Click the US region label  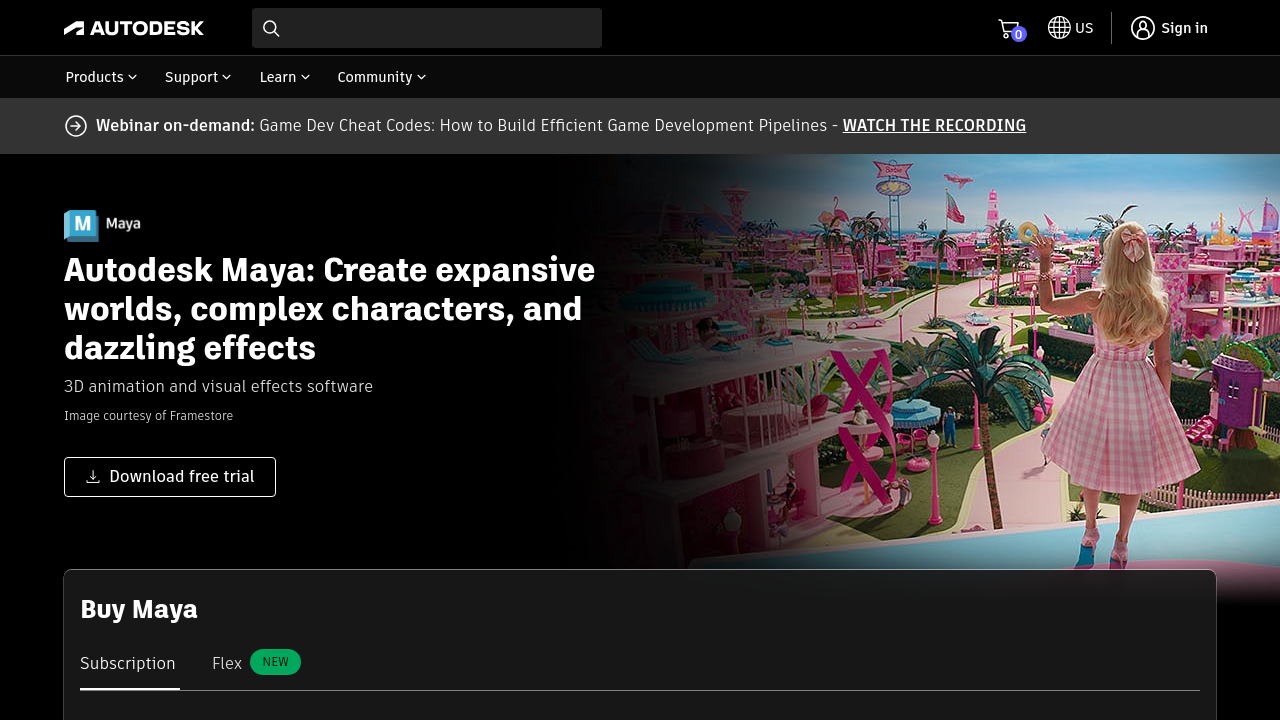pos(1084,28)
